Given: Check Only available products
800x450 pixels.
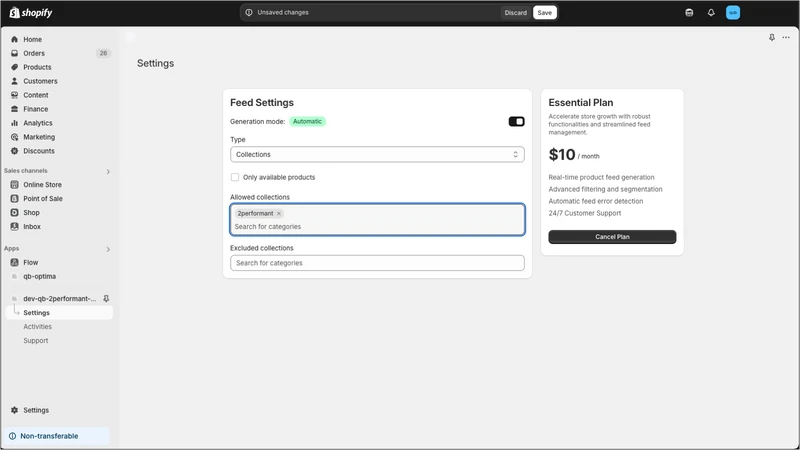Looking at the screenshot, I should (235, 177).
